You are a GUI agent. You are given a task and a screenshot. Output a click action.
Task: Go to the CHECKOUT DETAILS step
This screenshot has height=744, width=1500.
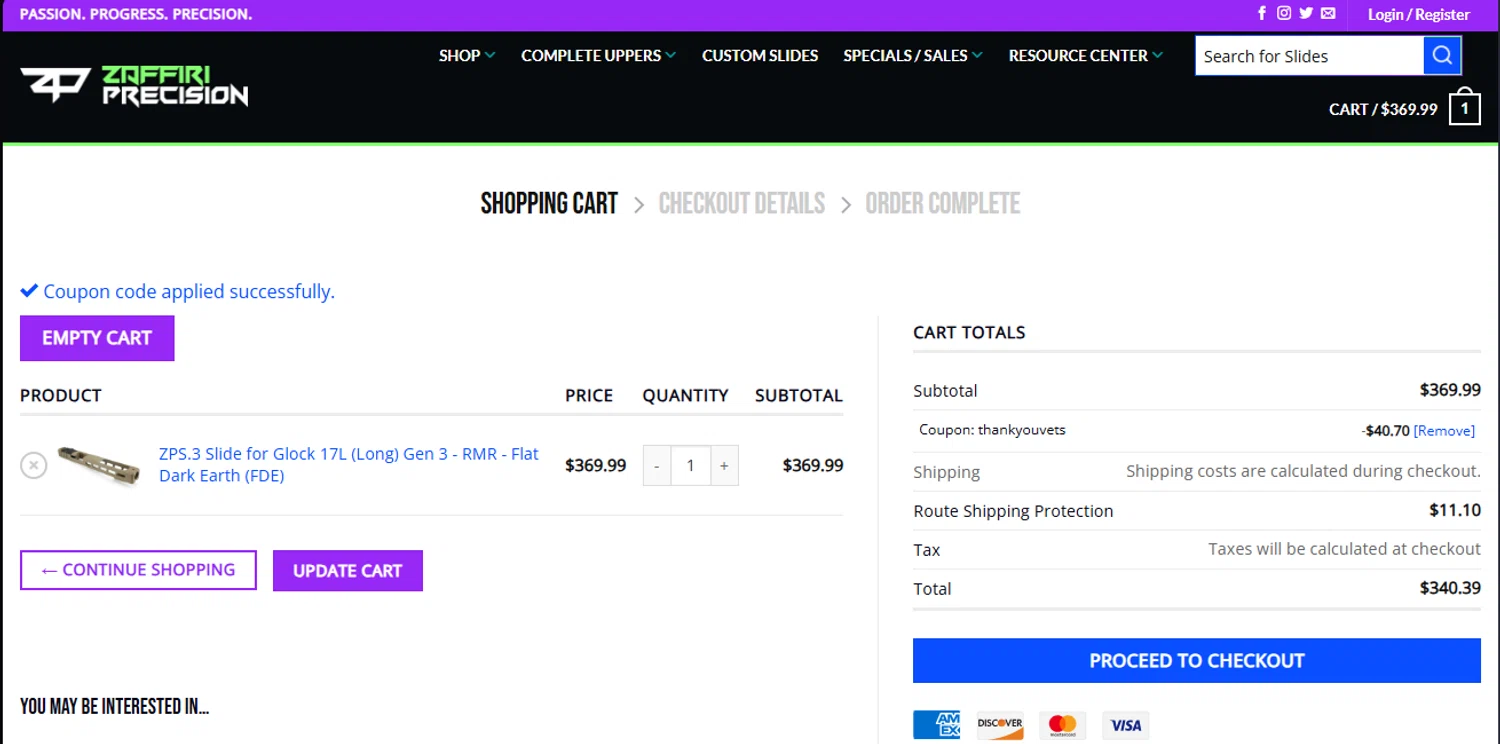coord(742,204)
